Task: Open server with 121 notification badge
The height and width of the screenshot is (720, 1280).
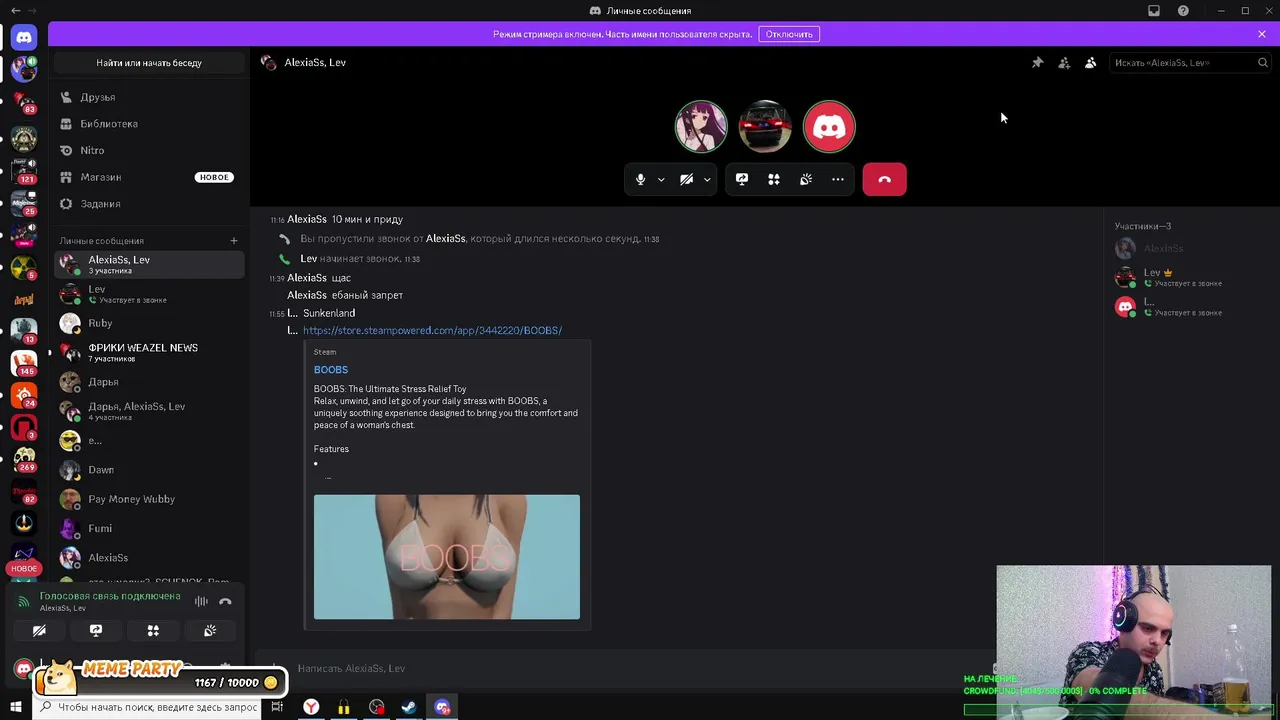Action: point(24,172)
